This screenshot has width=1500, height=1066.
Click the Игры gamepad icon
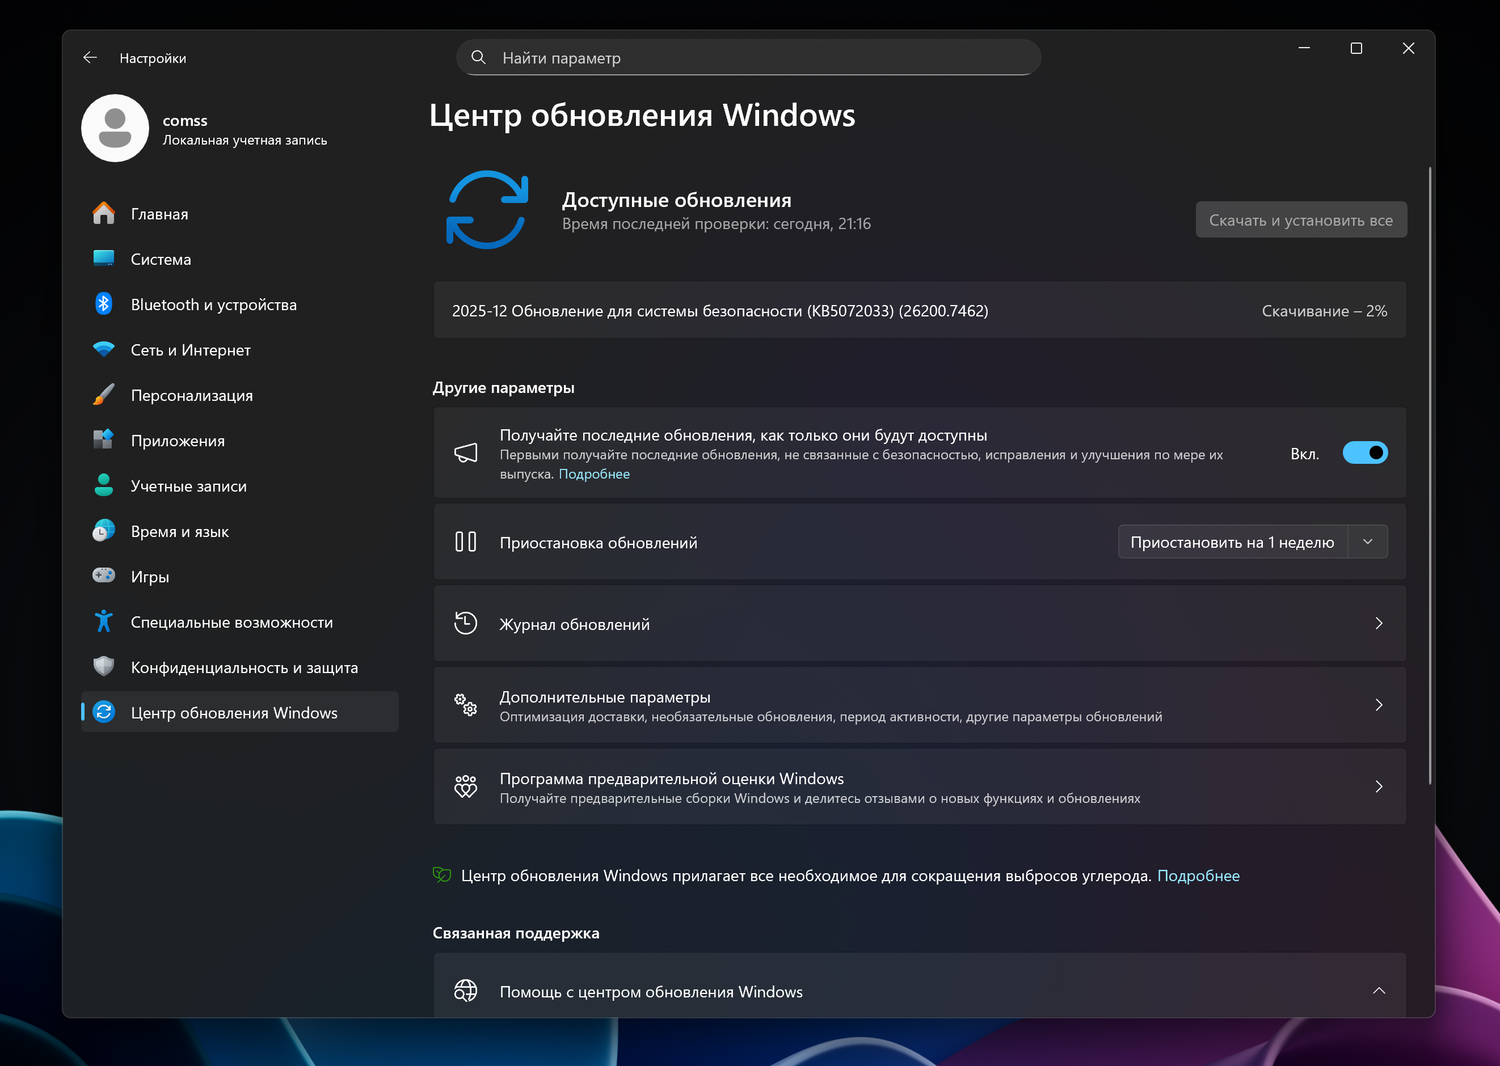tap(104, 576)
